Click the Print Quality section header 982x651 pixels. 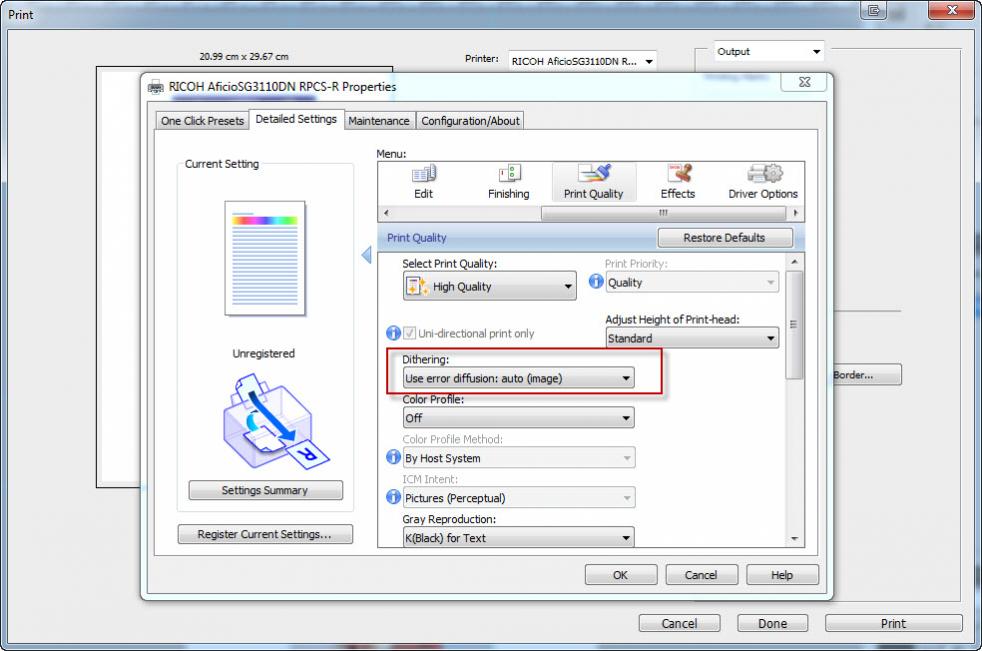417,238
